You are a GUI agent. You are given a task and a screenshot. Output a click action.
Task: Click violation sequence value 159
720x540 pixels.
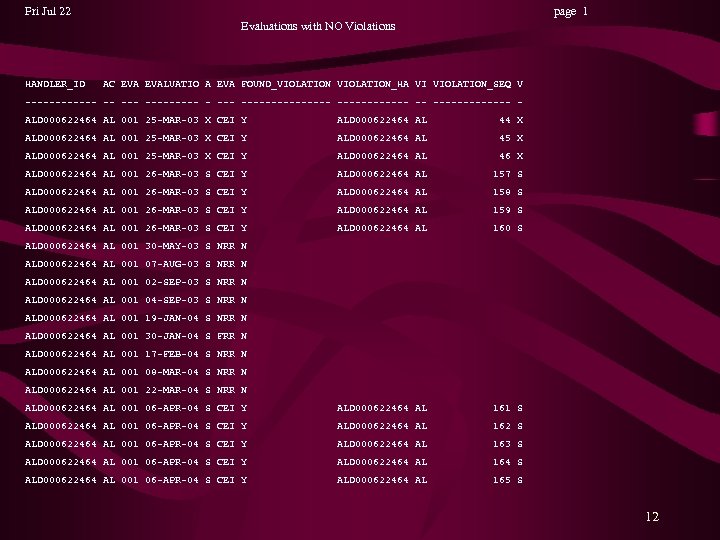click(501, 210)
